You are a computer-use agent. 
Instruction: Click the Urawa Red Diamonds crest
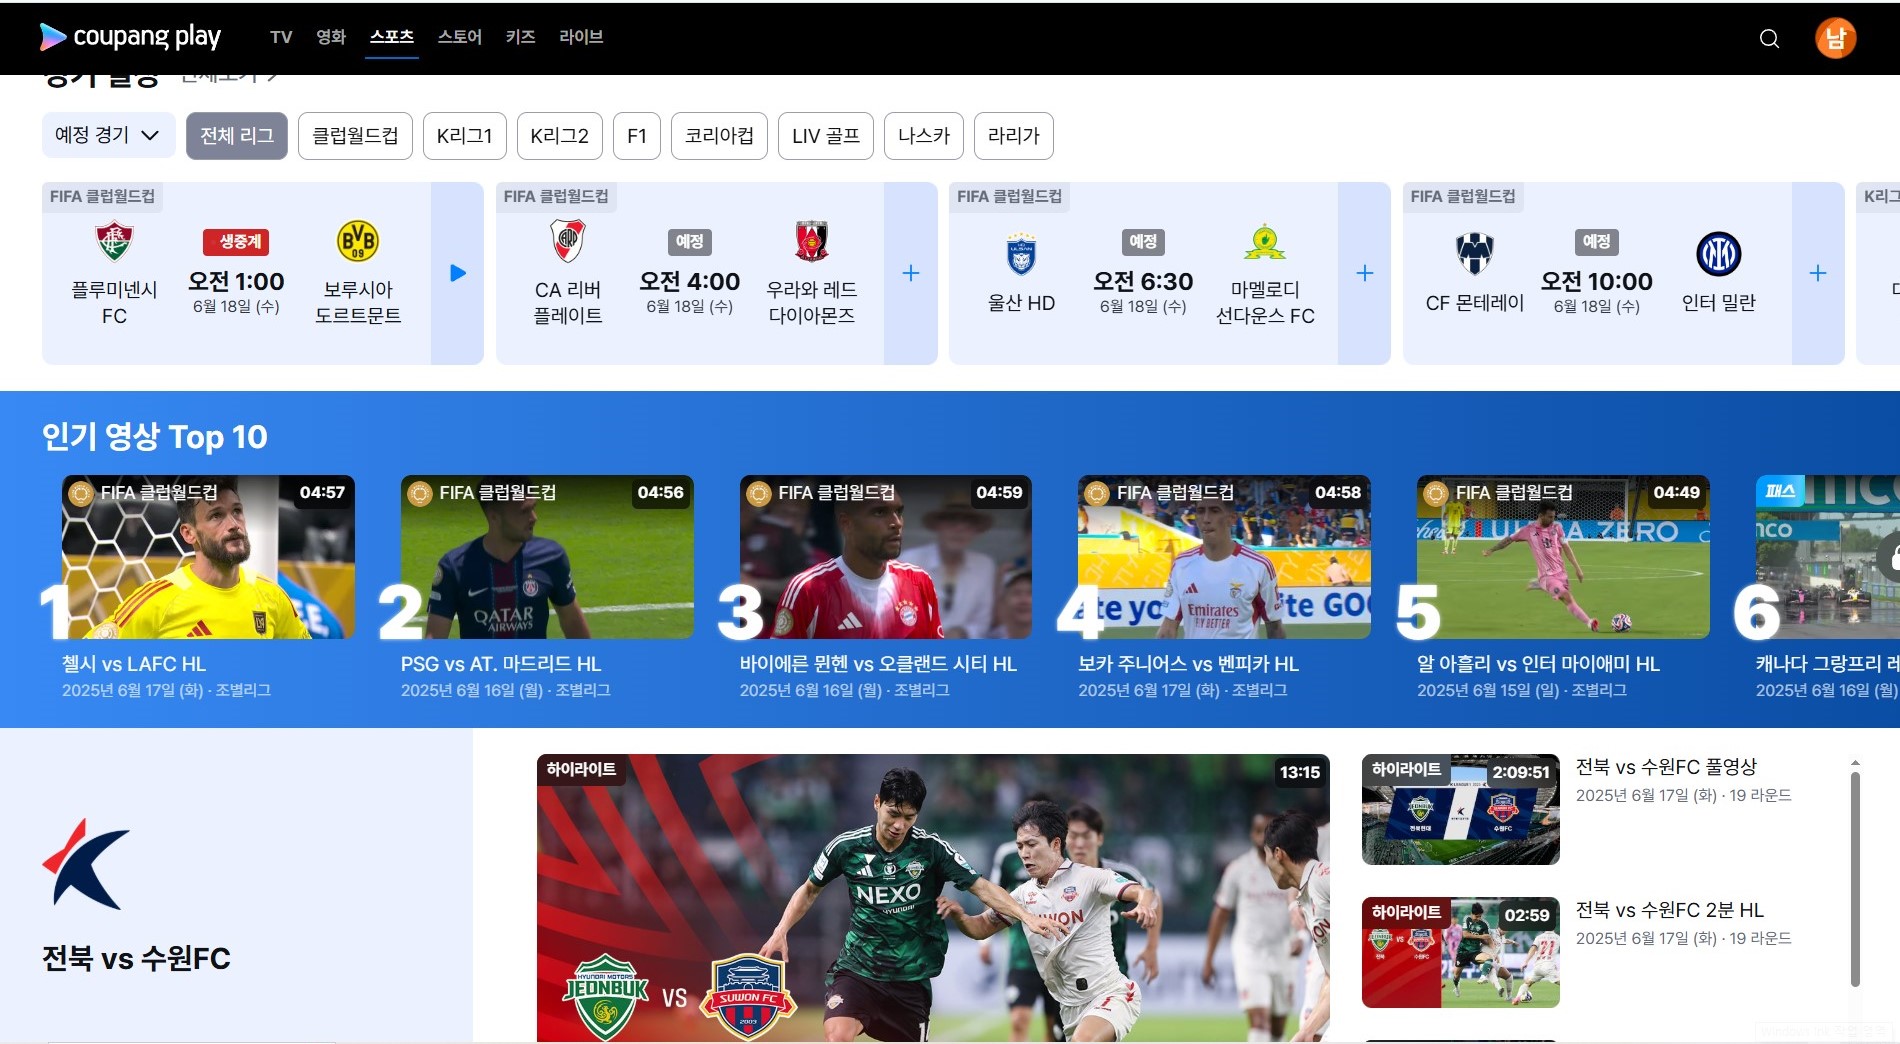pyautogui.click(x=811, y=241)
